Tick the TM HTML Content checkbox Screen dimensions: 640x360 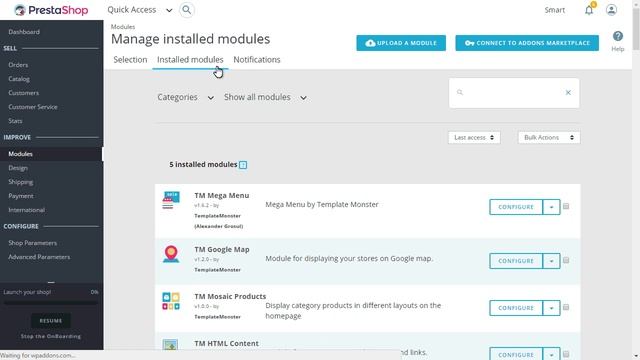566,354
